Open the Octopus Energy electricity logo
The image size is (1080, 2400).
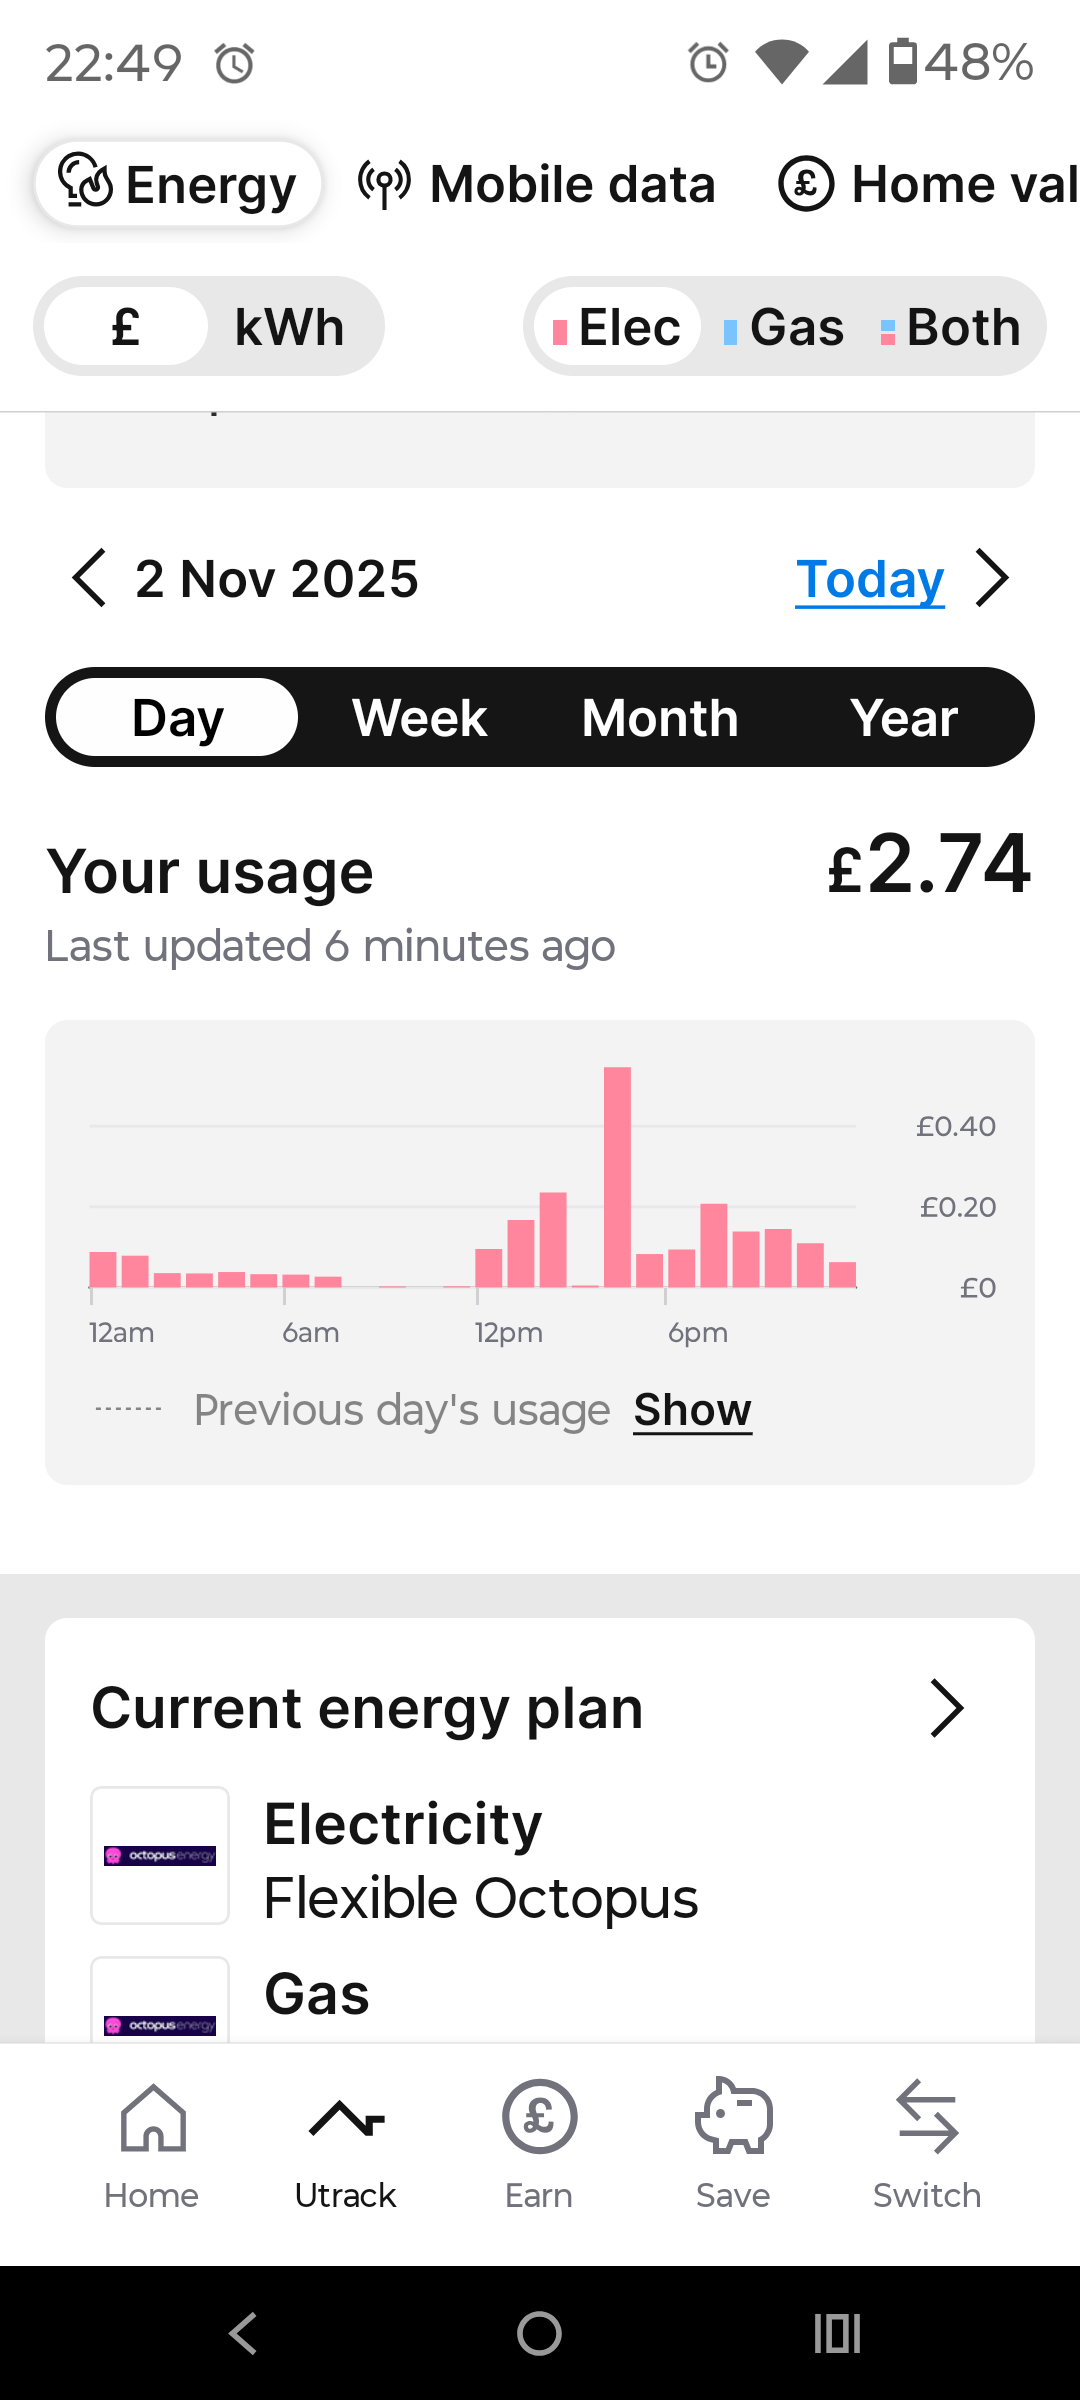(160, 1855)
